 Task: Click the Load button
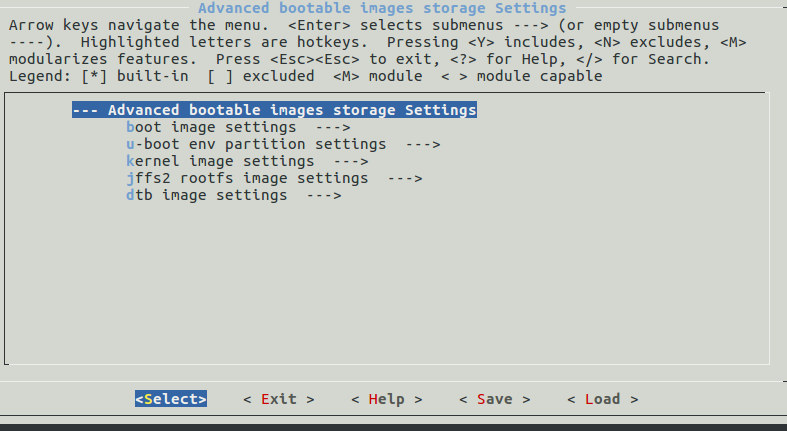[x=602, y=399]
